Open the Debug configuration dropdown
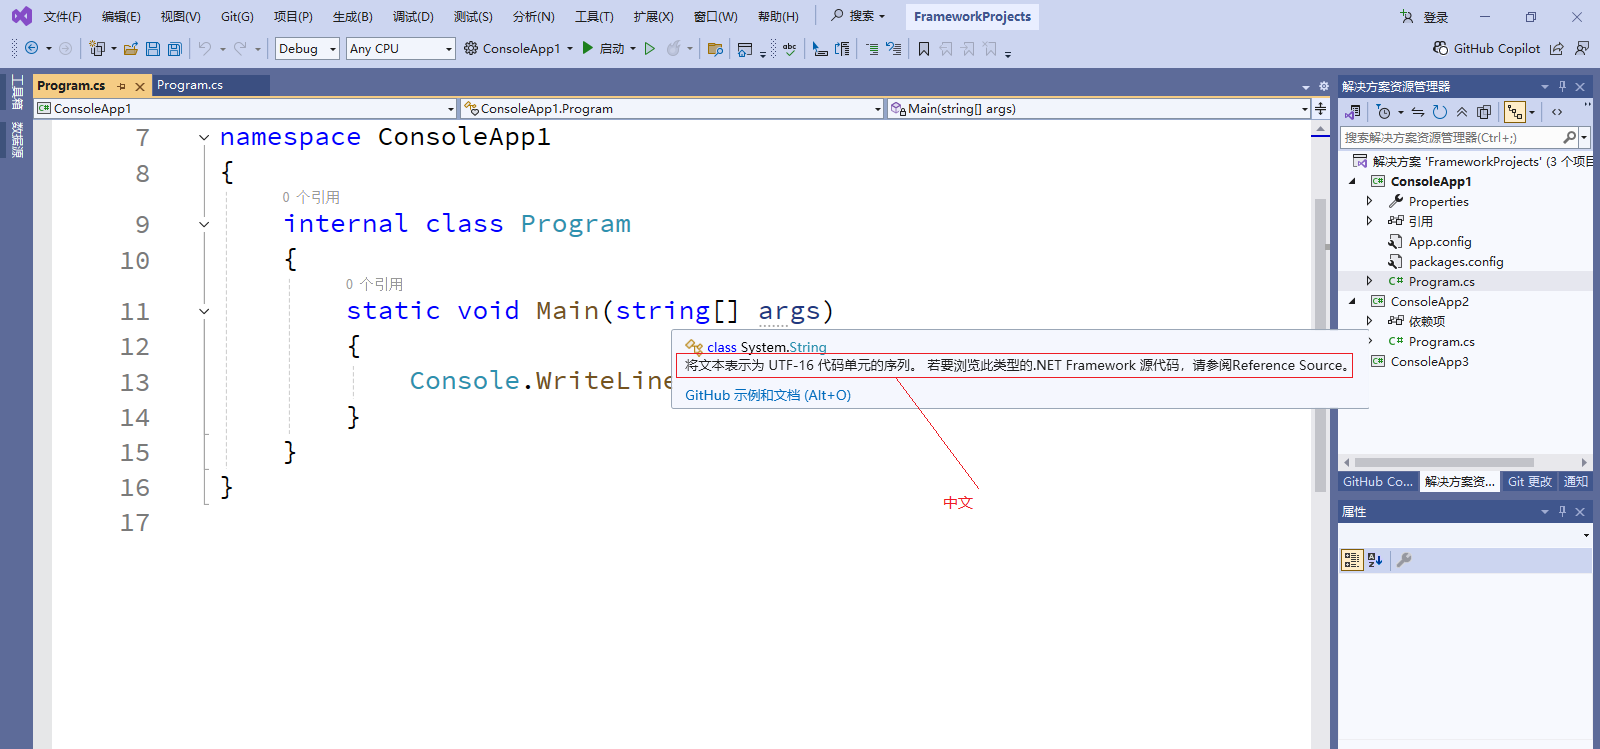Image resolution: width=1600 pixels, height=749 pixels. point(308,48)
